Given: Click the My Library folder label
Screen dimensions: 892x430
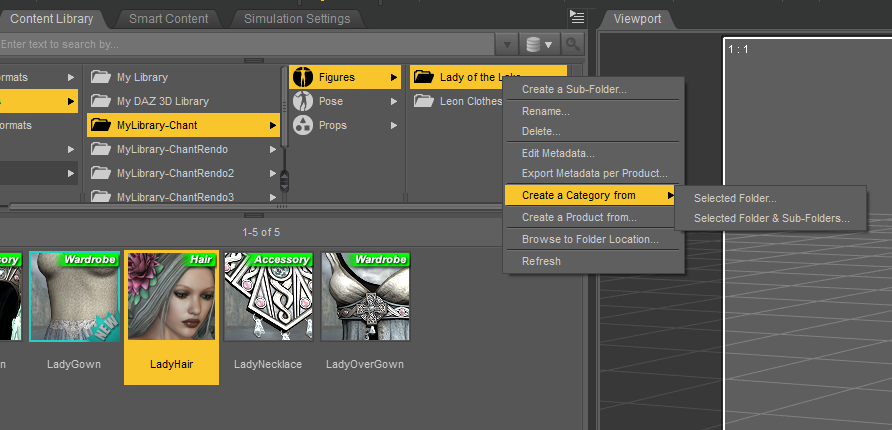Looking at the screenshot, I should pos(142,77).
